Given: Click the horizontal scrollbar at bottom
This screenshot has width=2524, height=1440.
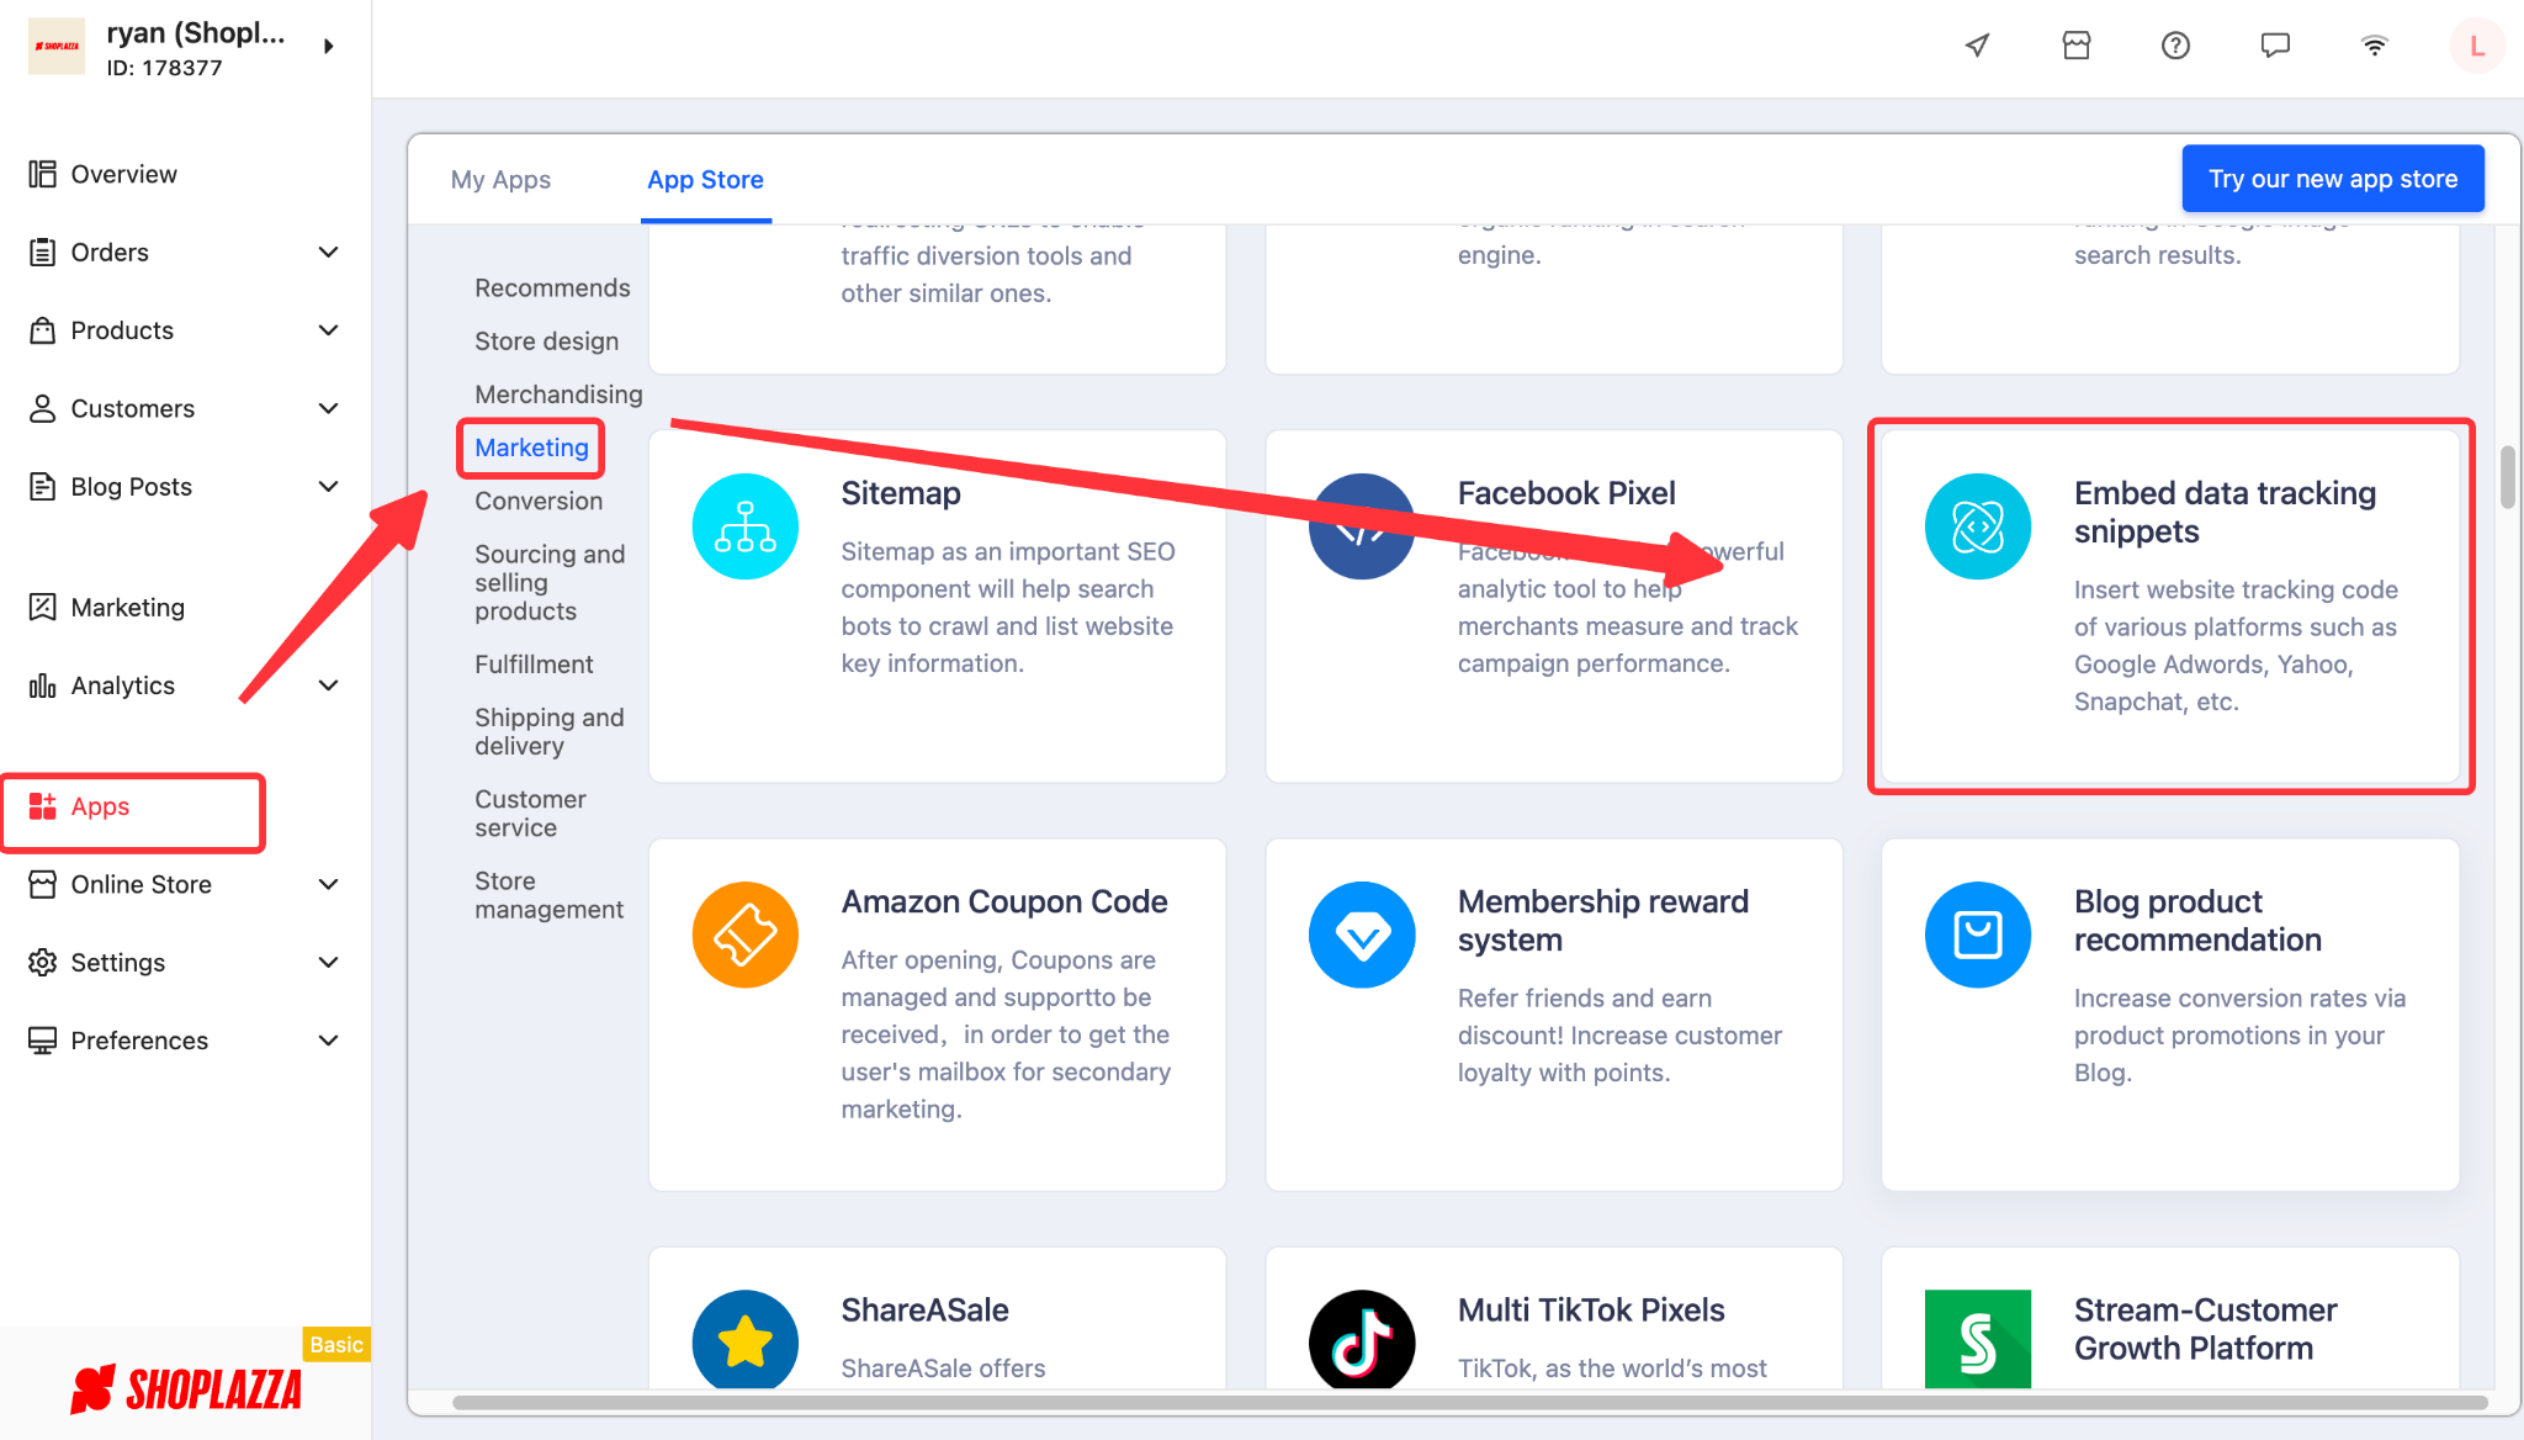Looking at the screenshot, I should click(1469, 1402).
